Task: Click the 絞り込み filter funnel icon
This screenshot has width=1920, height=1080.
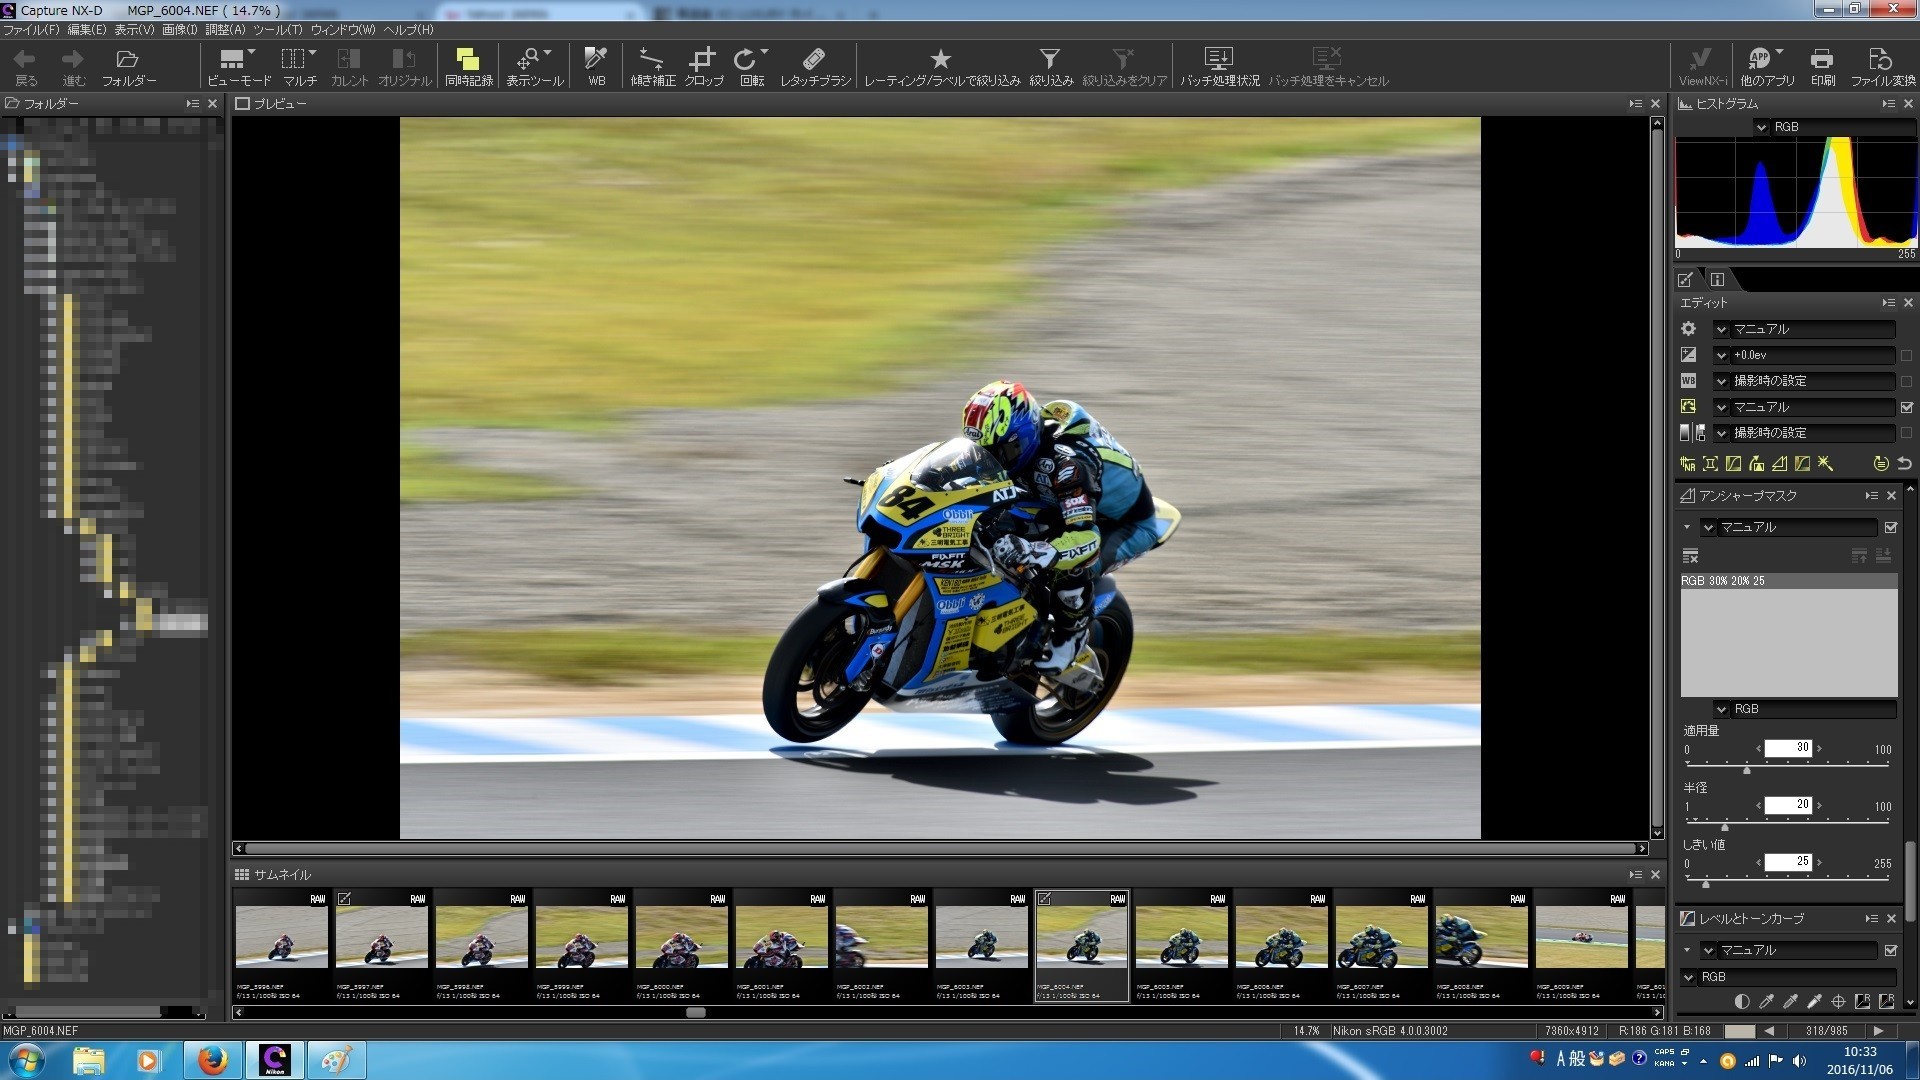Action: point(1049,59)
